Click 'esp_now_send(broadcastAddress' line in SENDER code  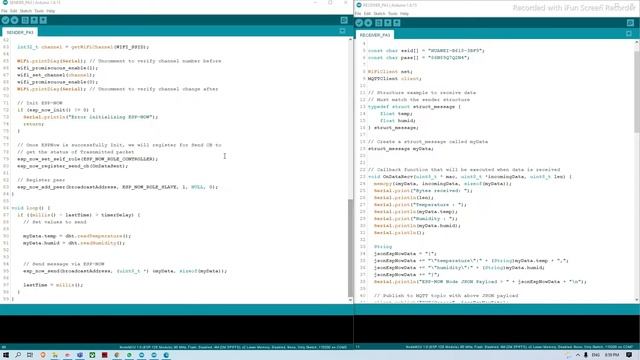125,271
